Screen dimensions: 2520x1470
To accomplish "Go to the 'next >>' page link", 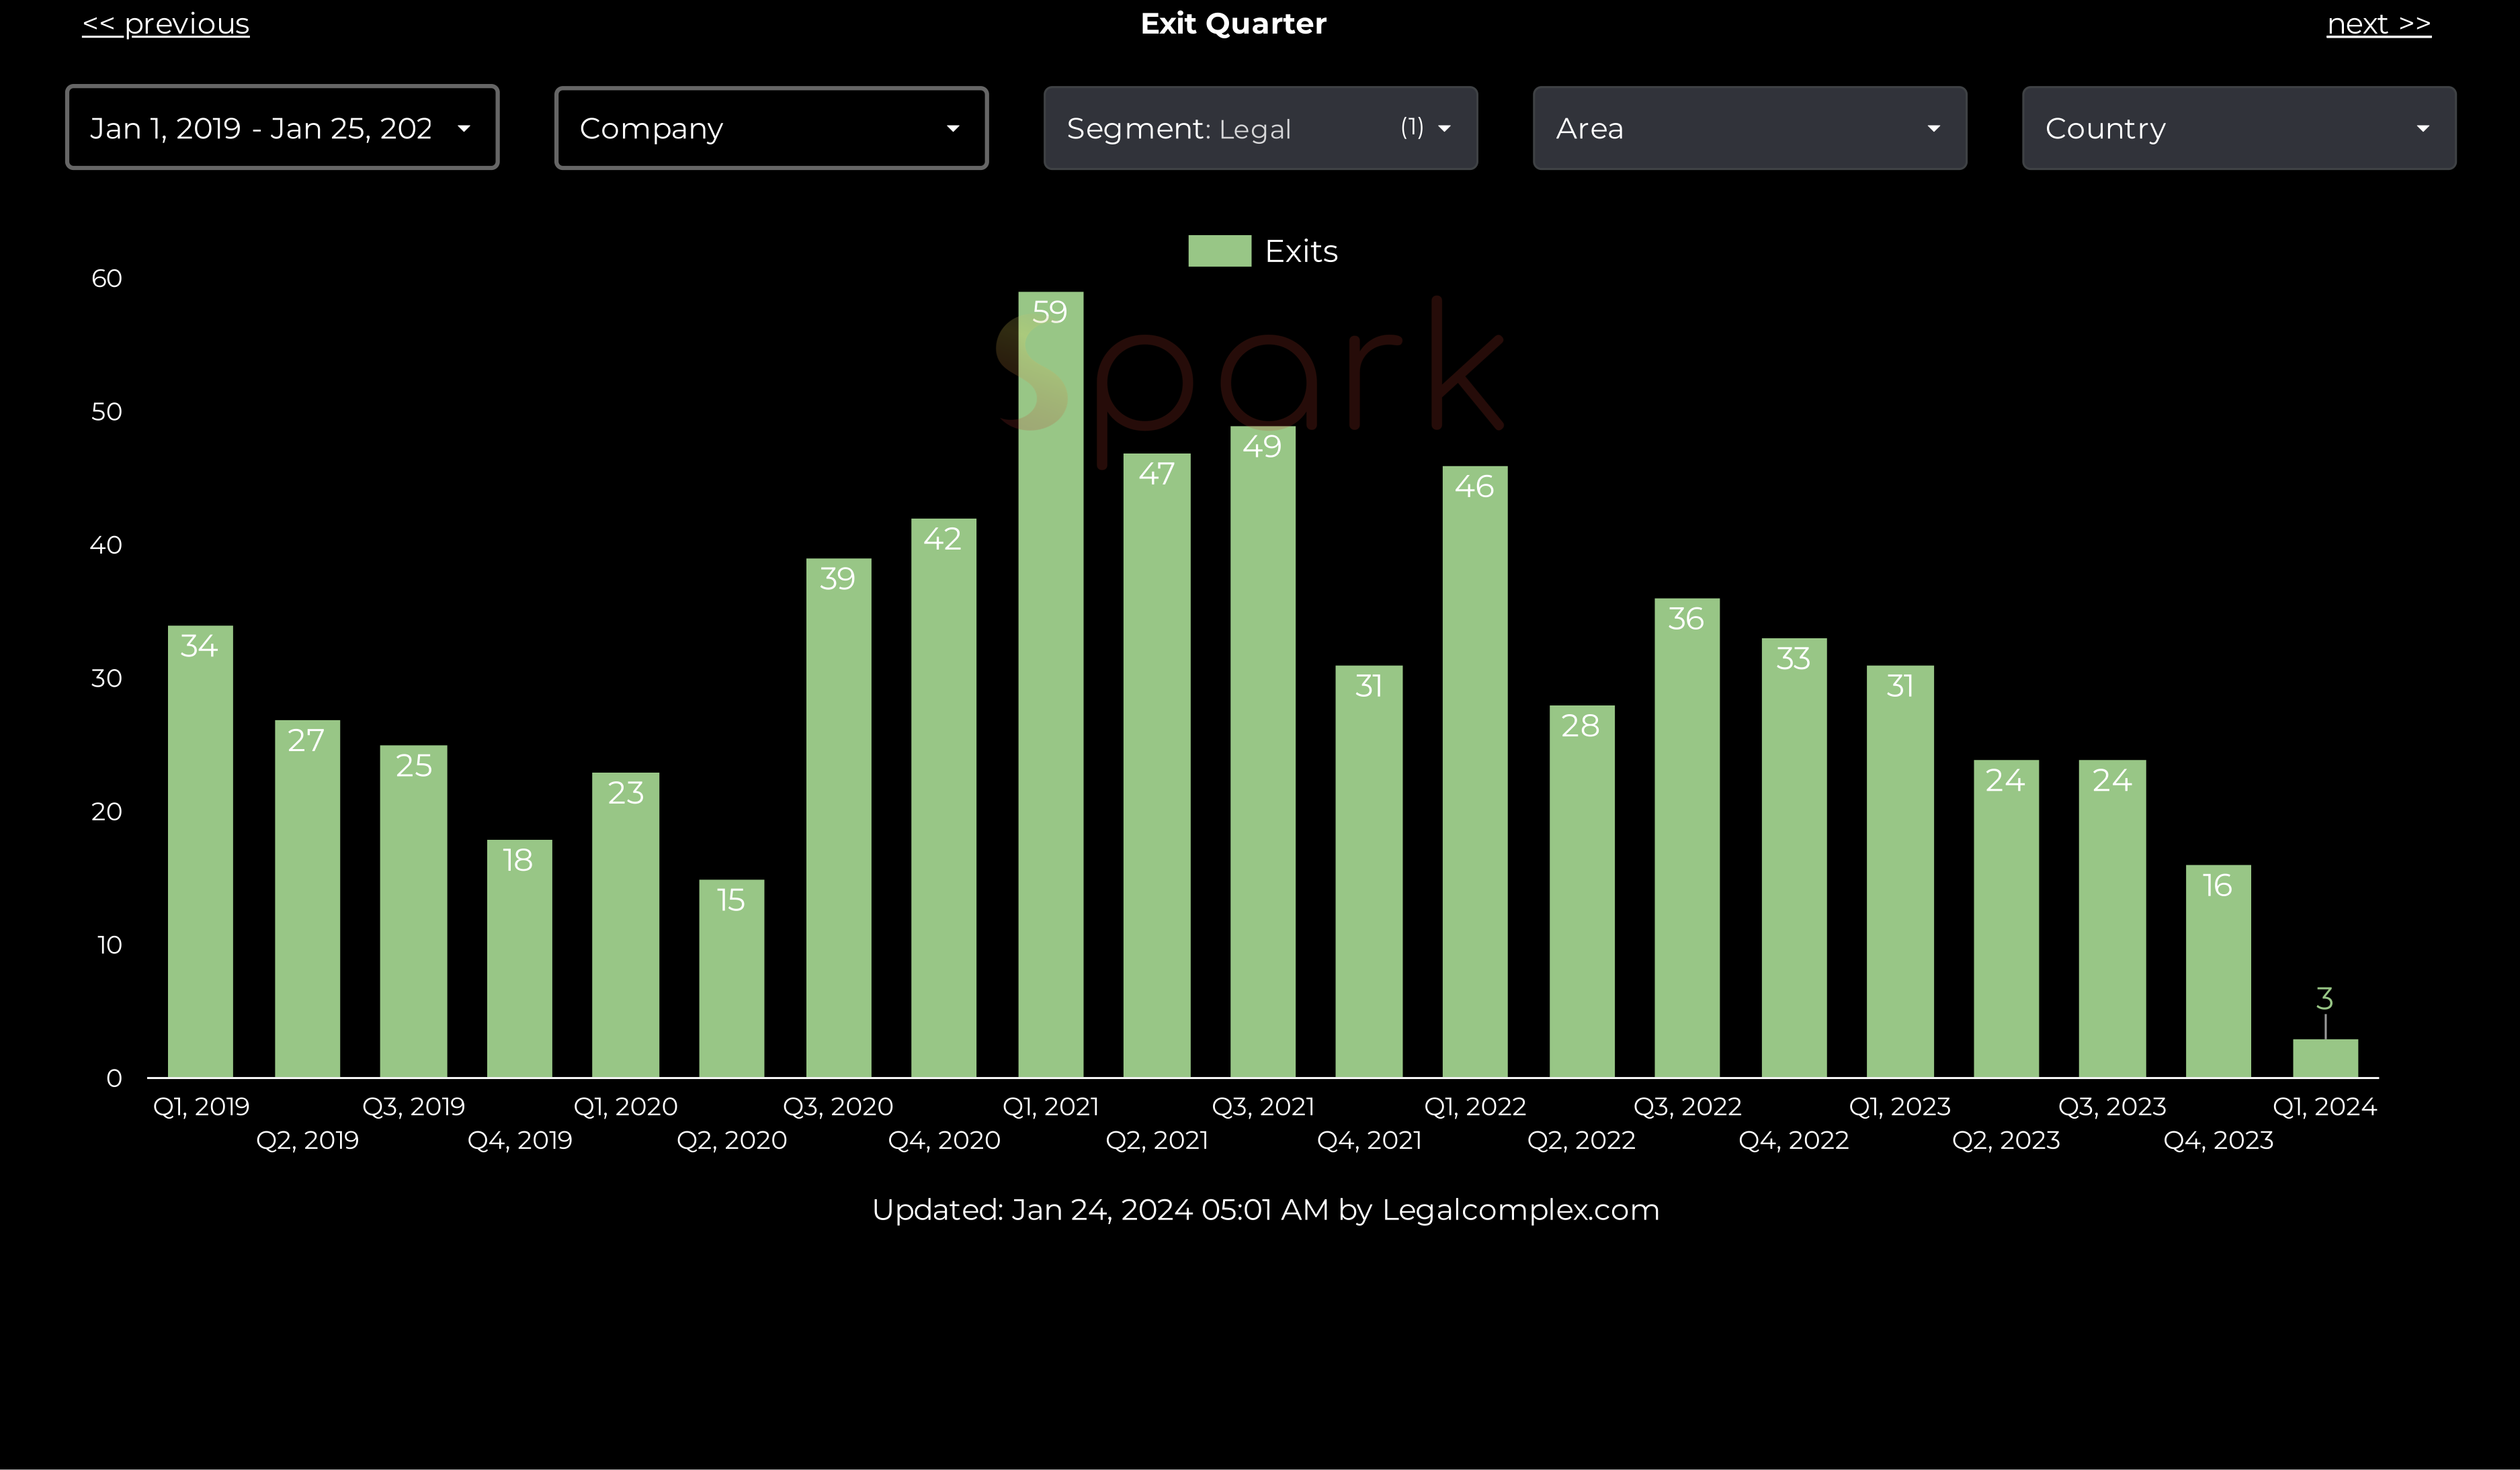I will (2378, 24).
